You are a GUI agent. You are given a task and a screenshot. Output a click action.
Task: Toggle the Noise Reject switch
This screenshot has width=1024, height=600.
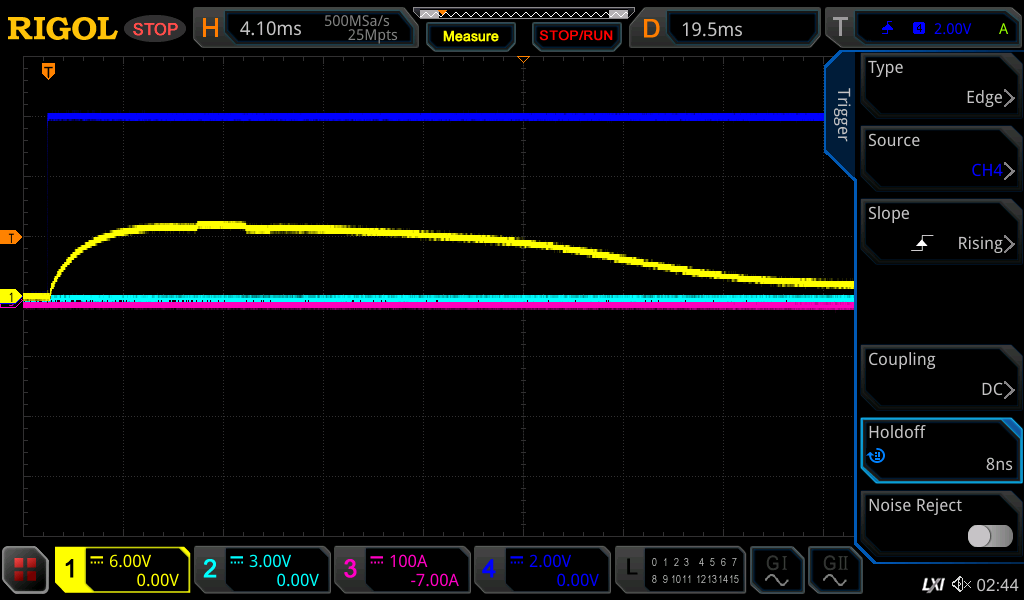[x=990, y=536]
